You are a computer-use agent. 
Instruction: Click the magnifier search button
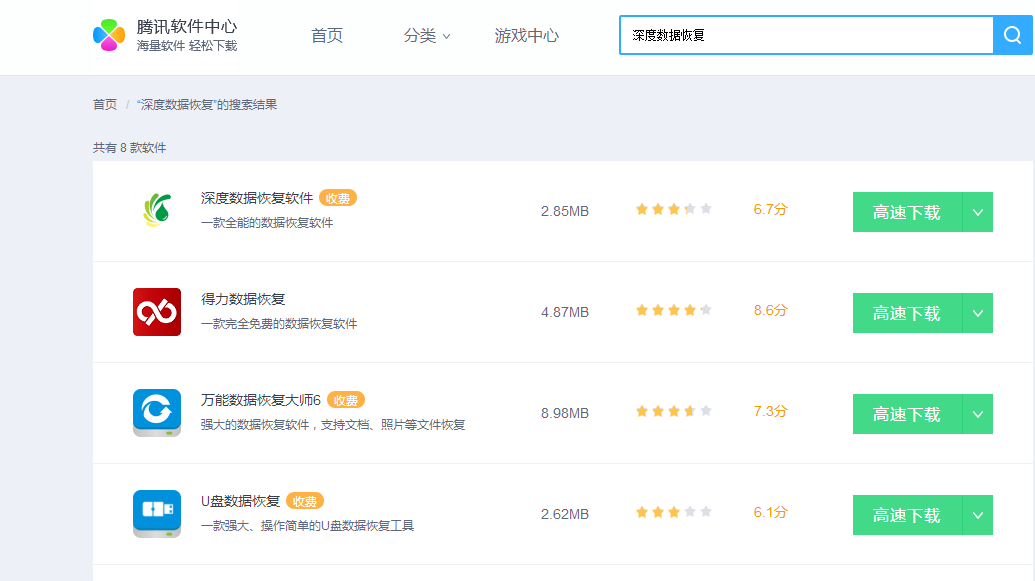[1013, 35]
